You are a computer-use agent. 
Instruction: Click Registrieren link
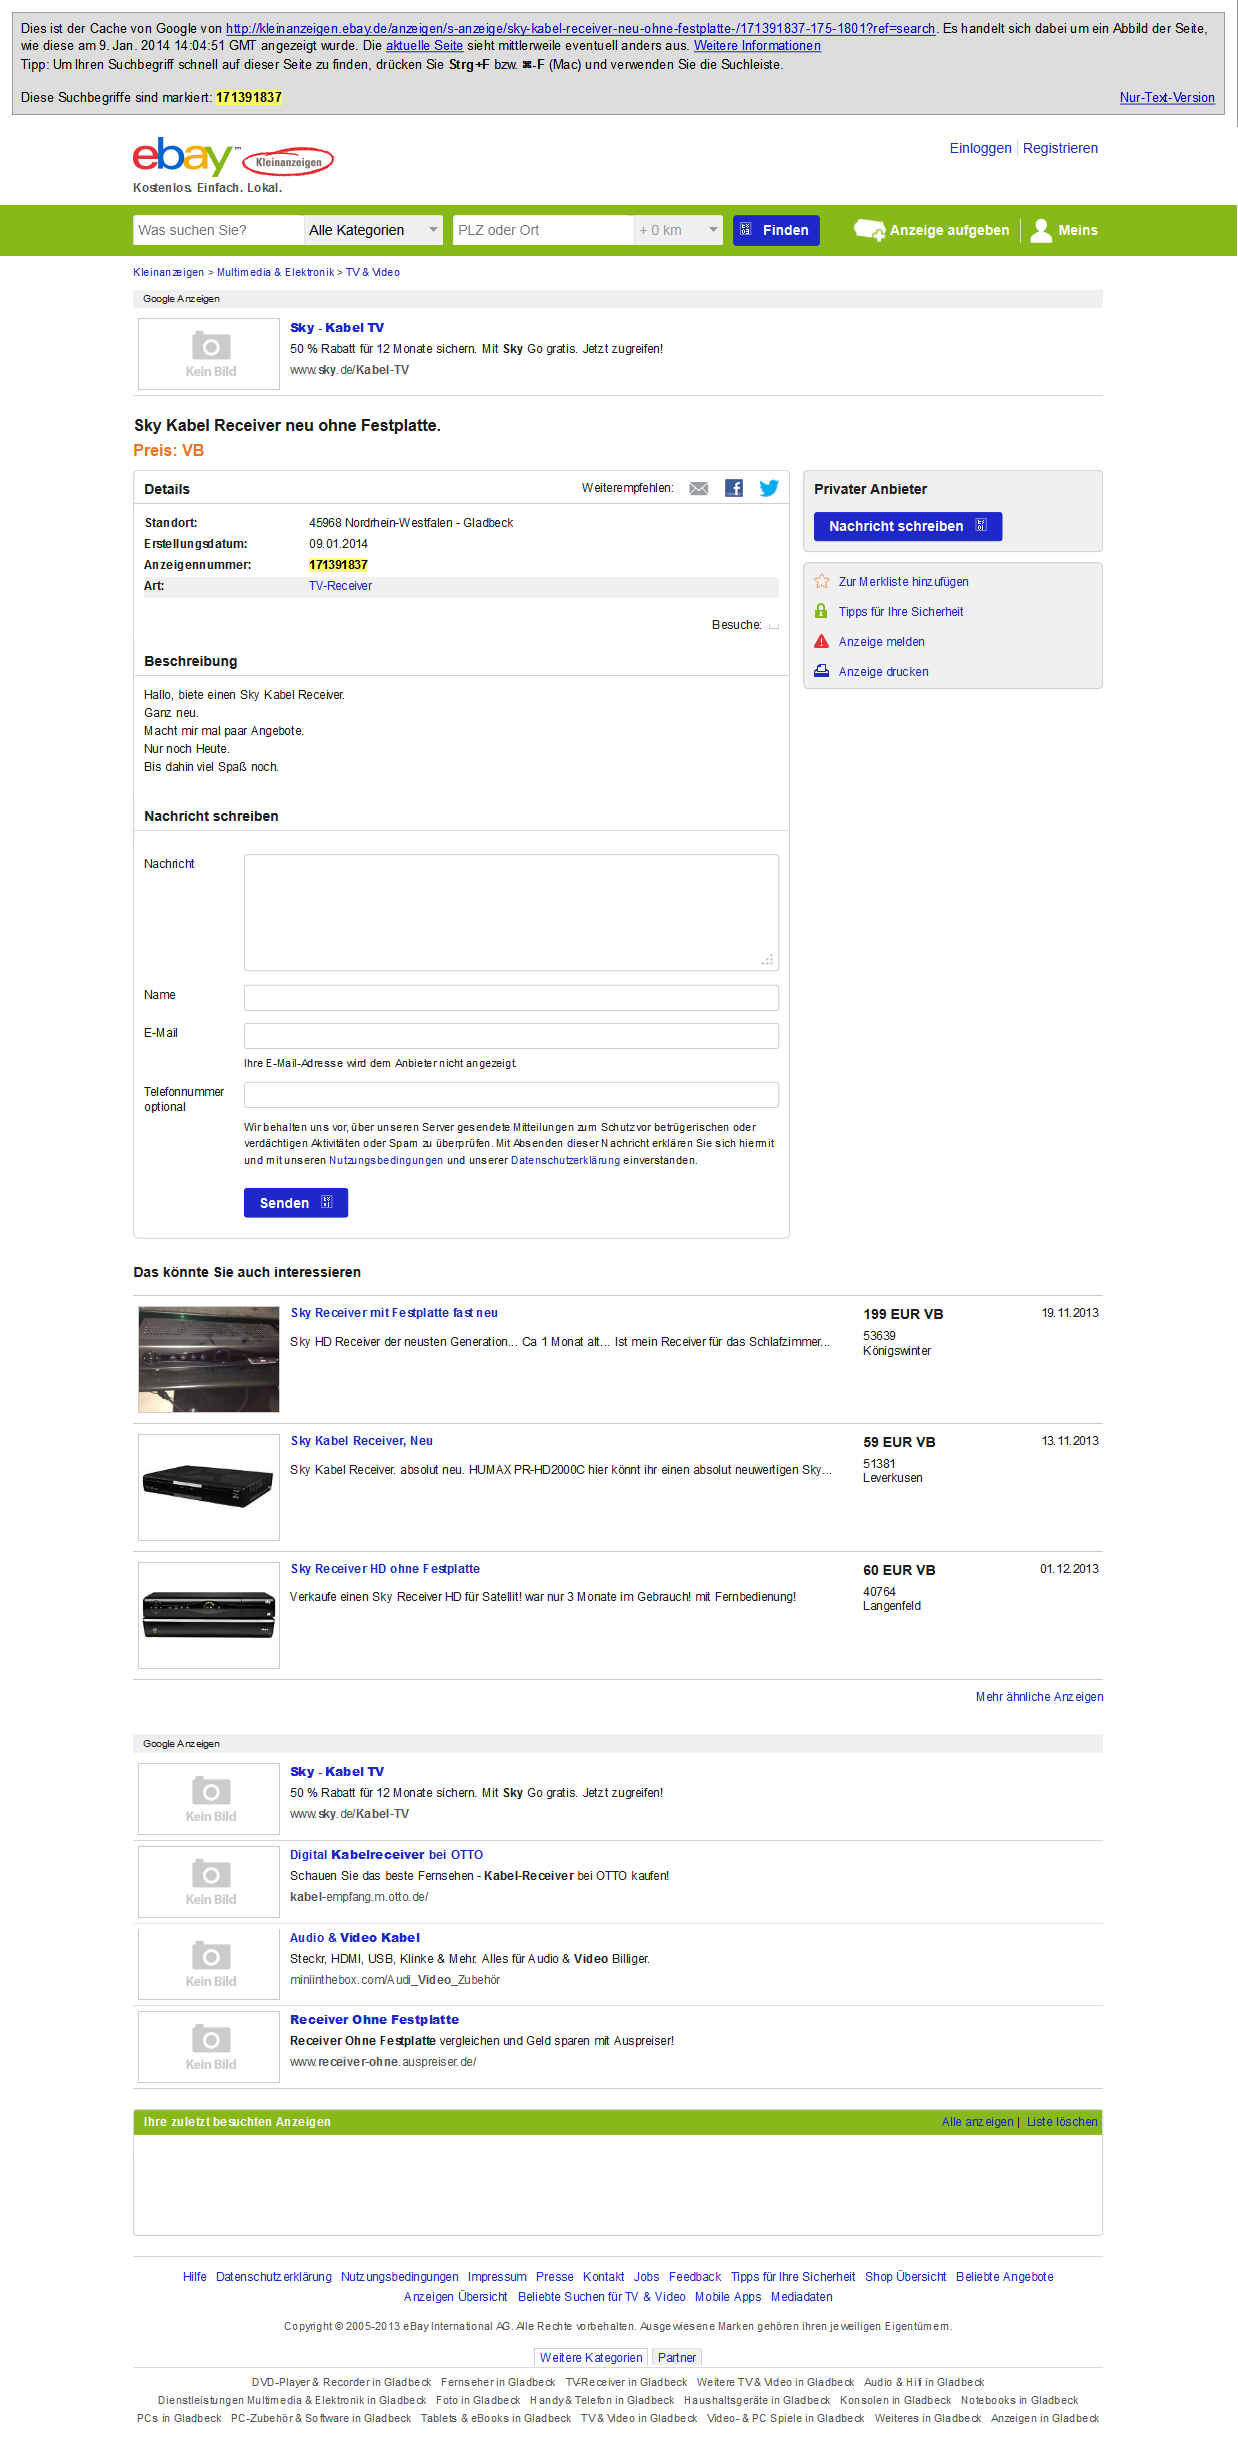pos(1060,148)
